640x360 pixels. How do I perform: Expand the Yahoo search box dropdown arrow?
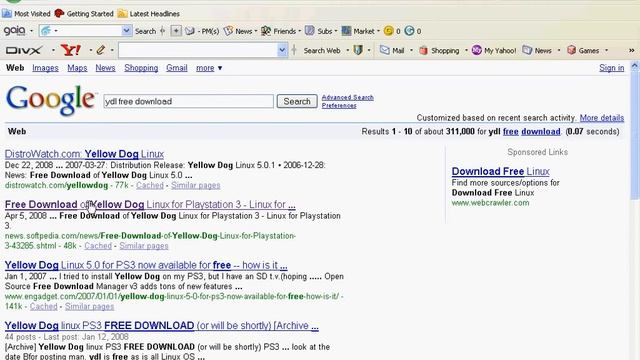point(282,50)
